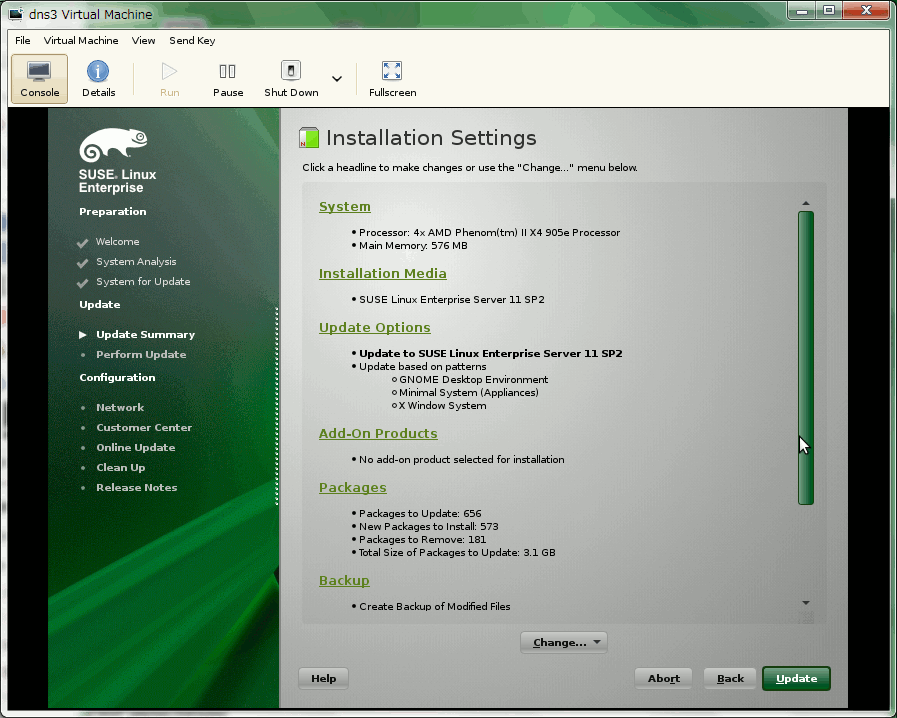
Task: Click the "Packages to Update: 656" line
Action: (x=420, y=514)
